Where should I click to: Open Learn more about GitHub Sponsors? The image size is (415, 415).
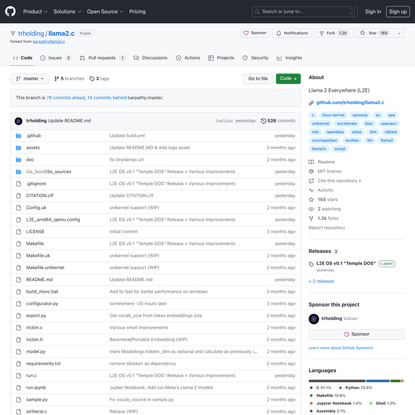click(x=341, y=348)
